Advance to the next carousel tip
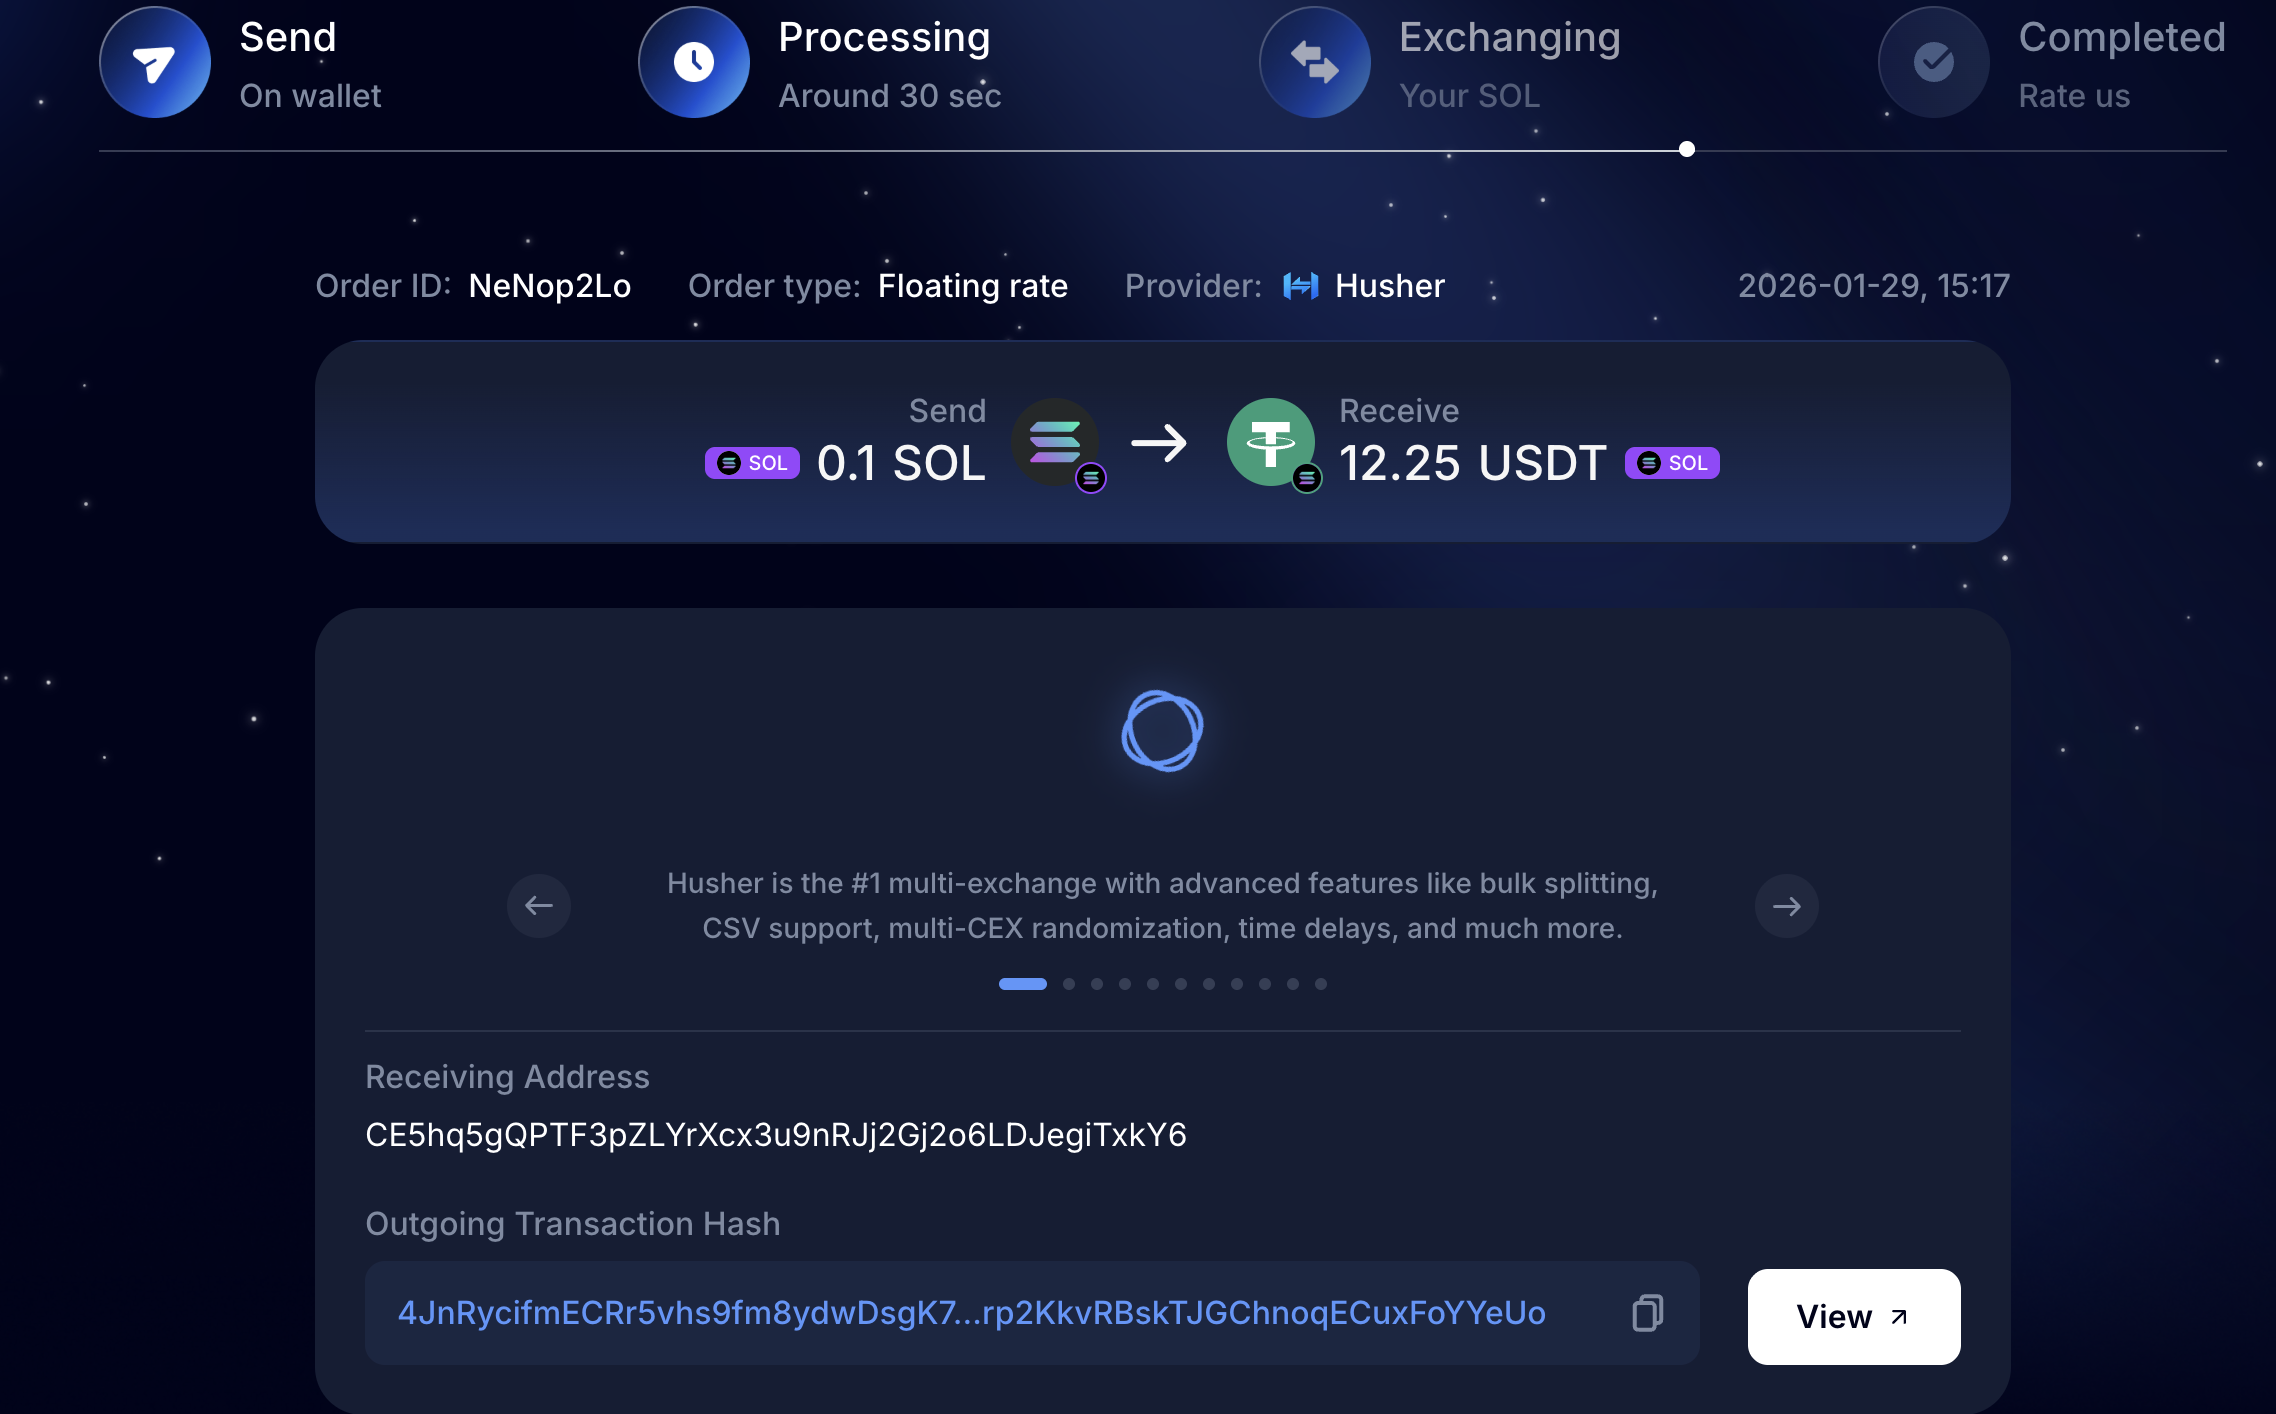The image size is (2276, 1414). point(1786,906)
